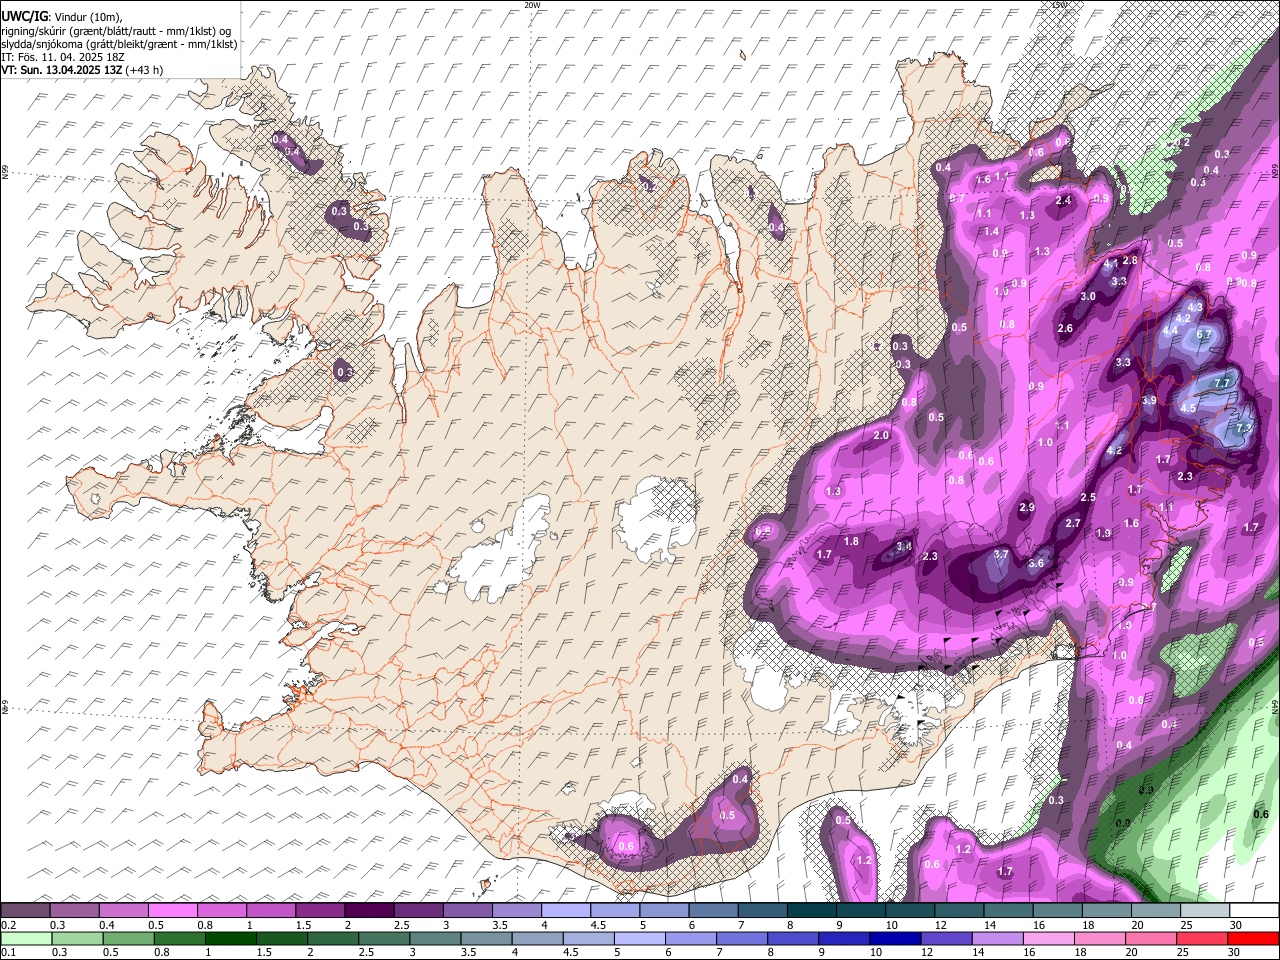Click the 7.3 precipitation value on the map
The image size is (1280, 960).
tap(1244, 428)
